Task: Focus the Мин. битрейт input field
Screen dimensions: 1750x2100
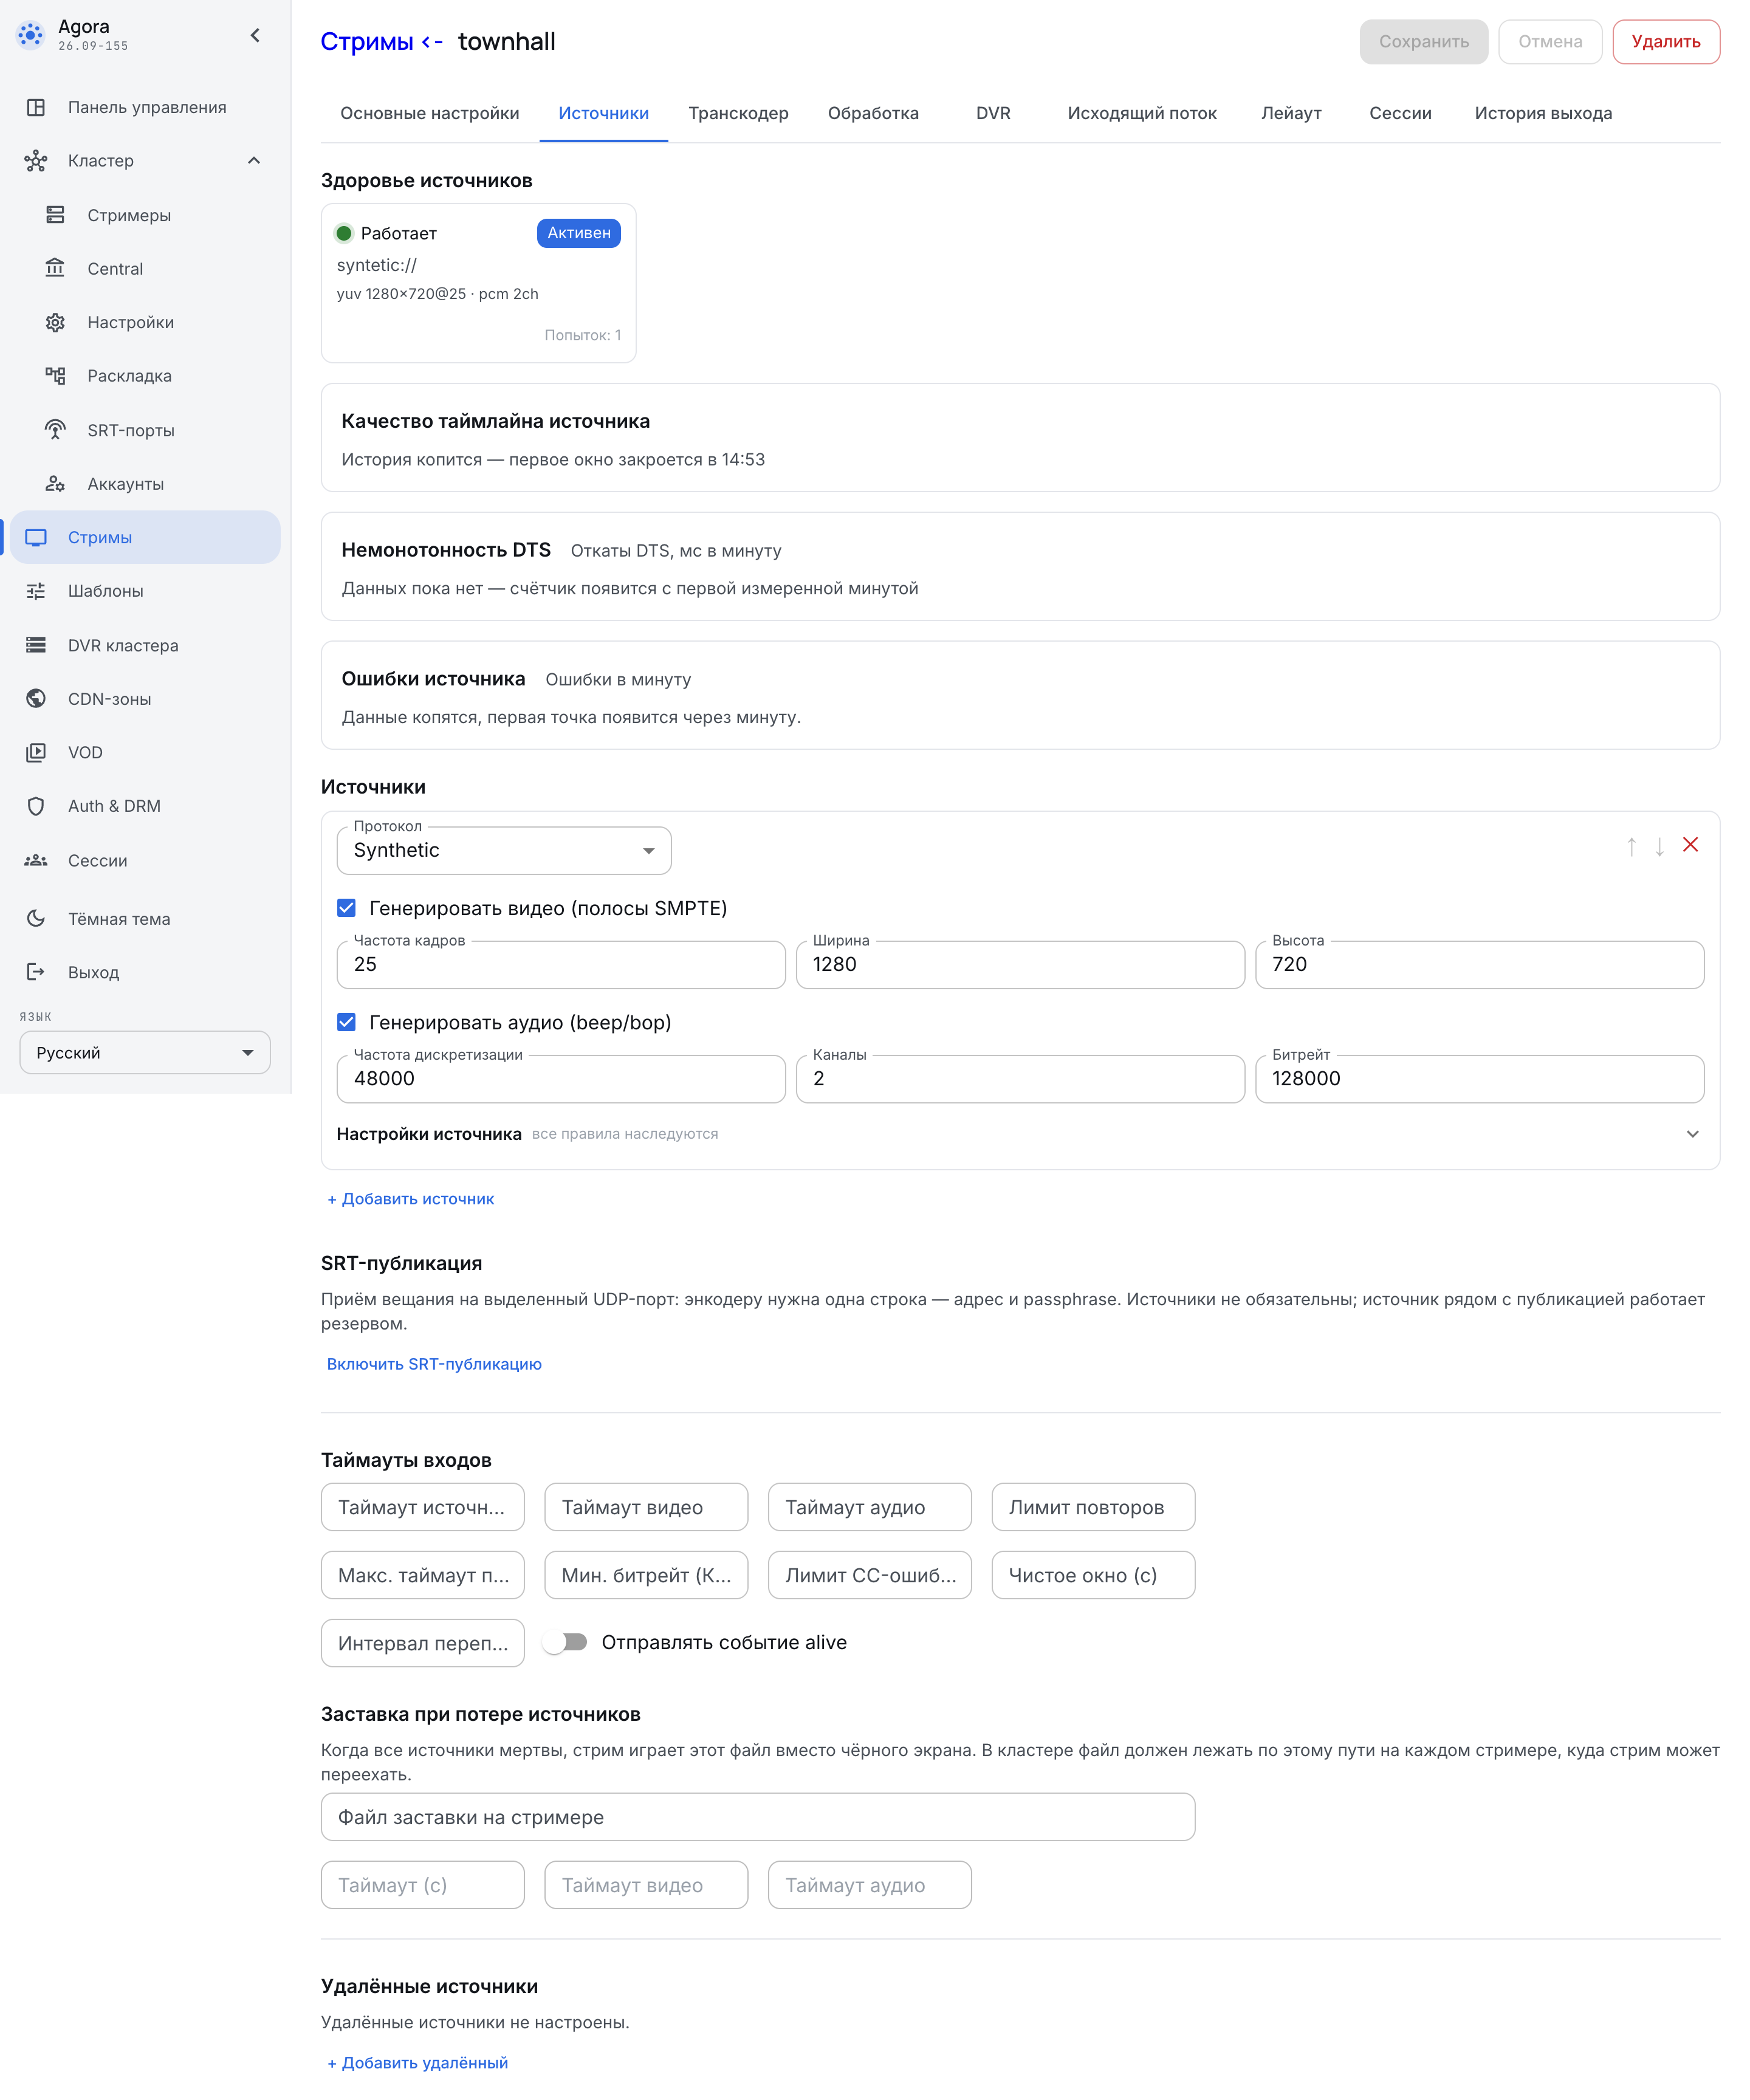Action: point(646,1575)
